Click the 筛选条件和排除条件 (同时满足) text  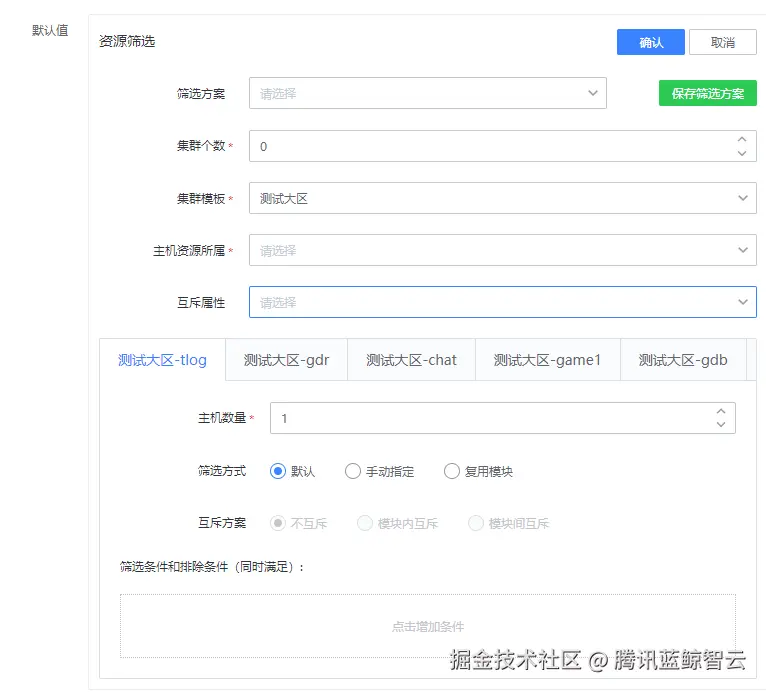coord(212,566)
